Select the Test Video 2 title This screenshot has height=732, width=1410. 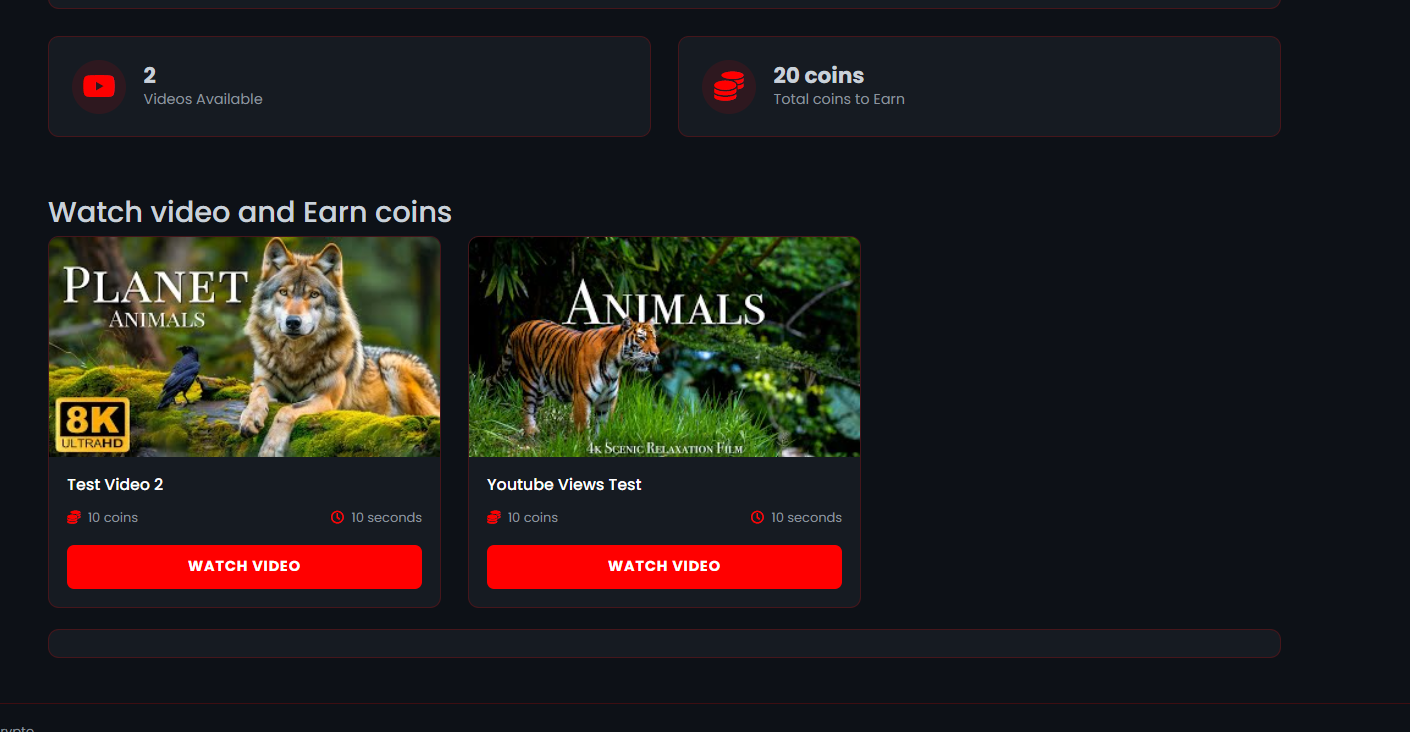point(115,484)
